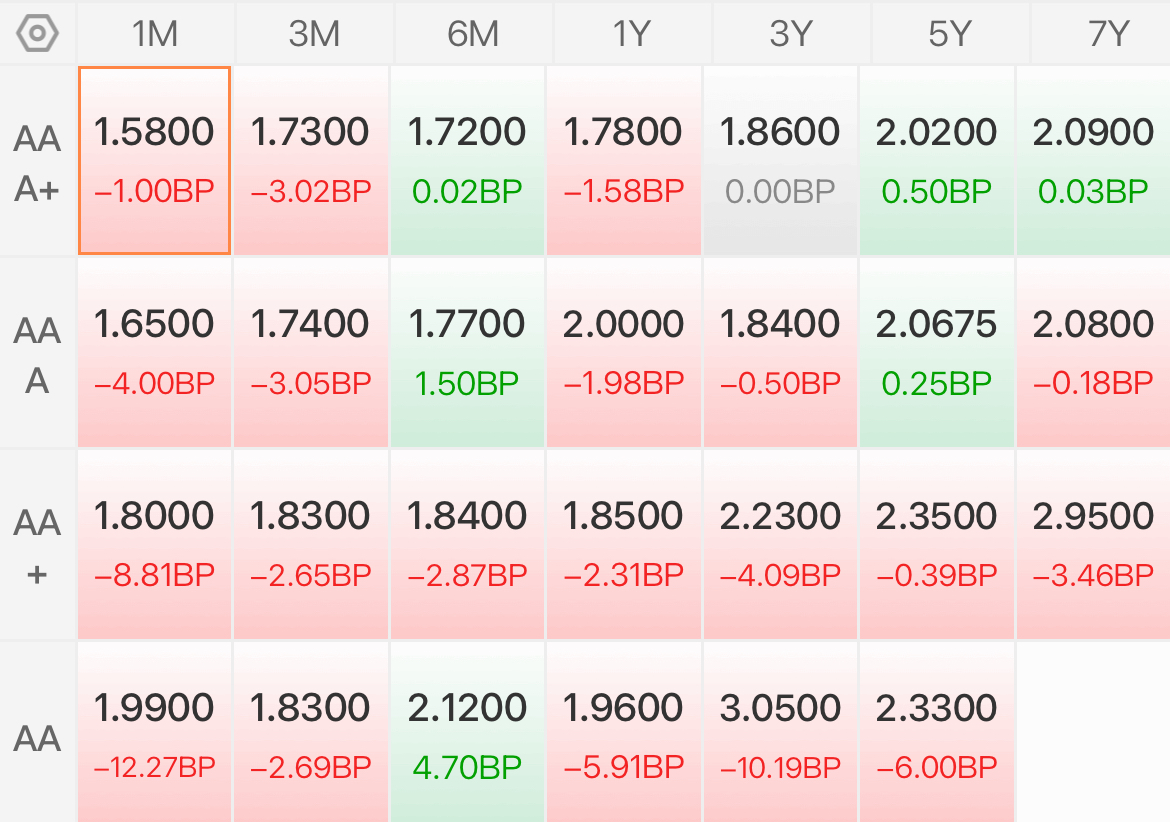Open highlighted AAA+ 1M cell 1.5800
Screen dimensions: 1170x822
pyautogui.click(x=154, y=160)
